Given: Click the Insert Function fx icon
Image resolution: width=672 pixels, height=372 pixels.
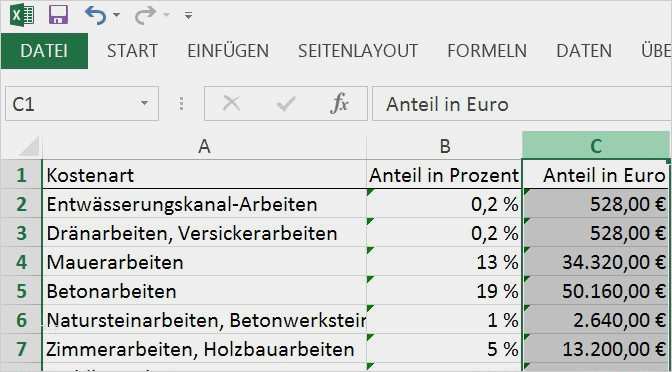Looking at the screenshot, I should 339,103.
